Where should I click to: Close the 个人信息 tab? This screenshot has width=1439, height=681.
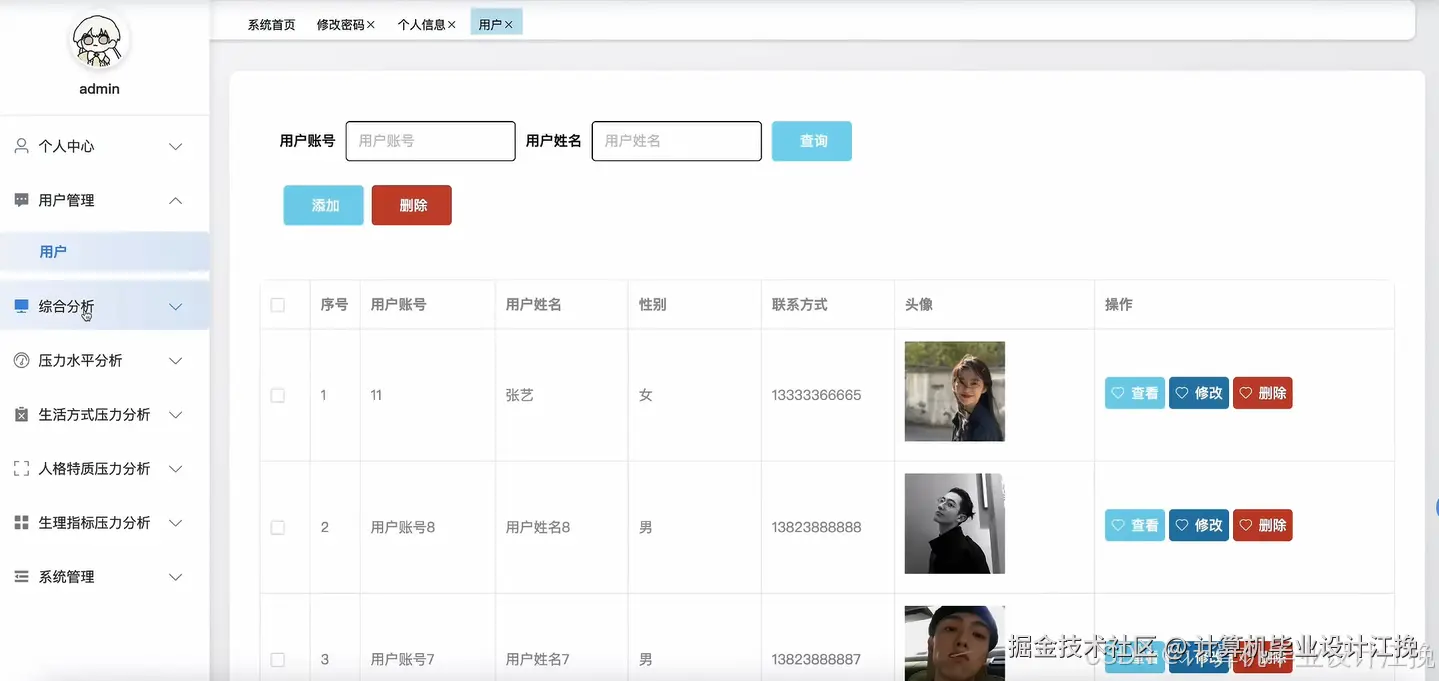[x=452, y=25]
